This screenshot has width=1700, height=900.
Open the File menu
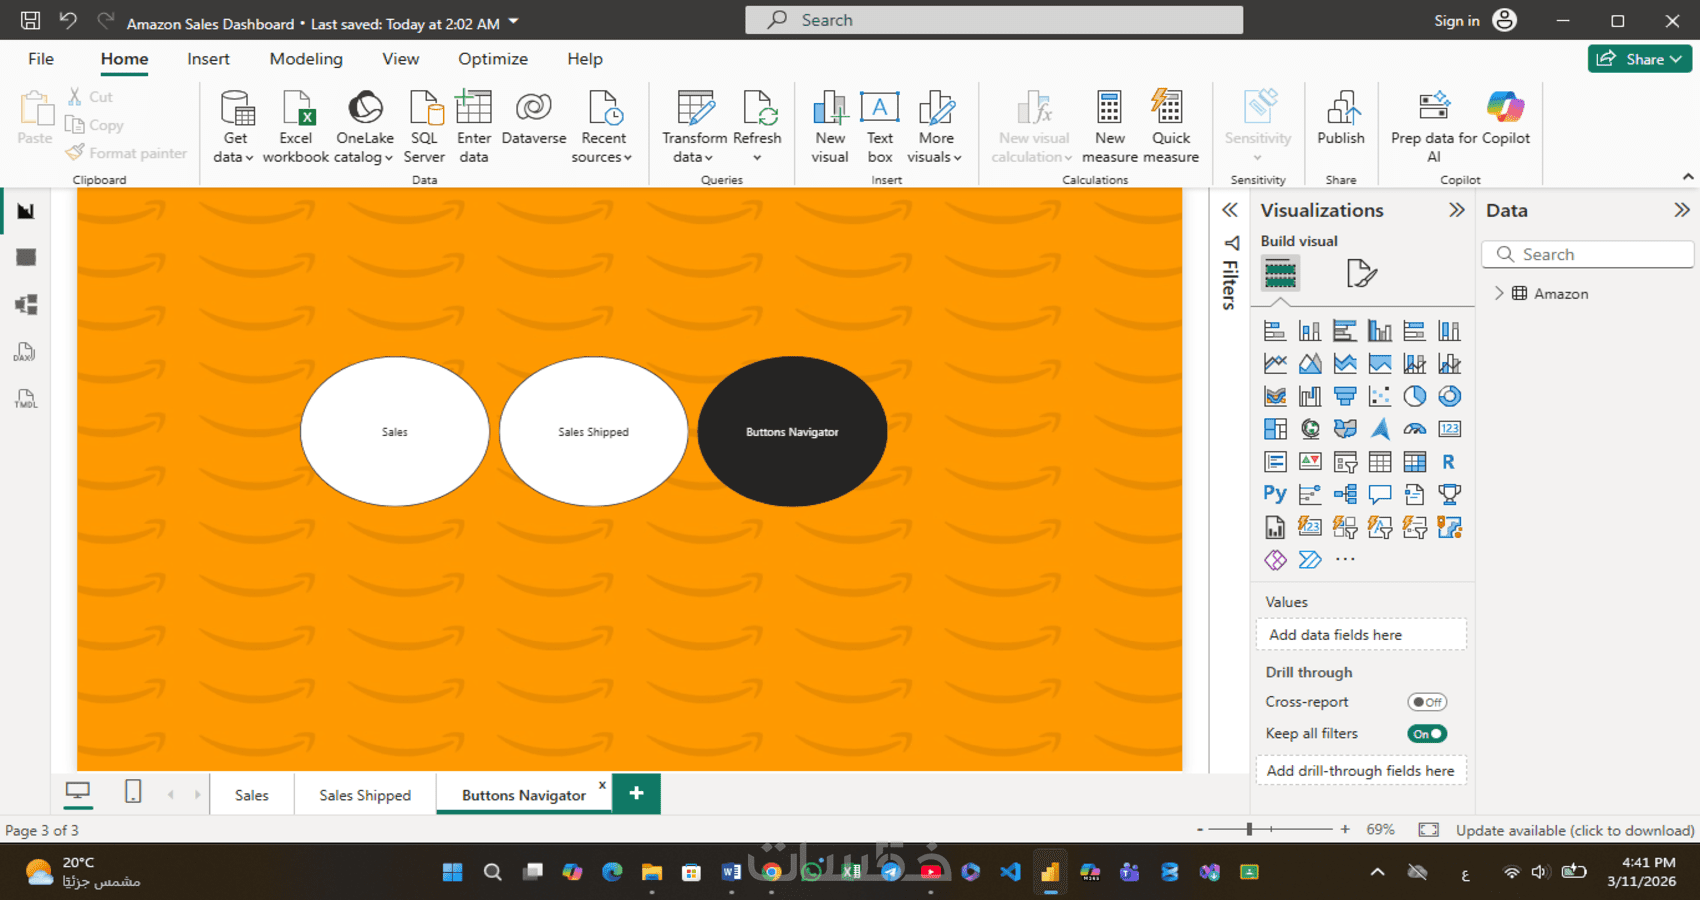[x=41, y=59]
